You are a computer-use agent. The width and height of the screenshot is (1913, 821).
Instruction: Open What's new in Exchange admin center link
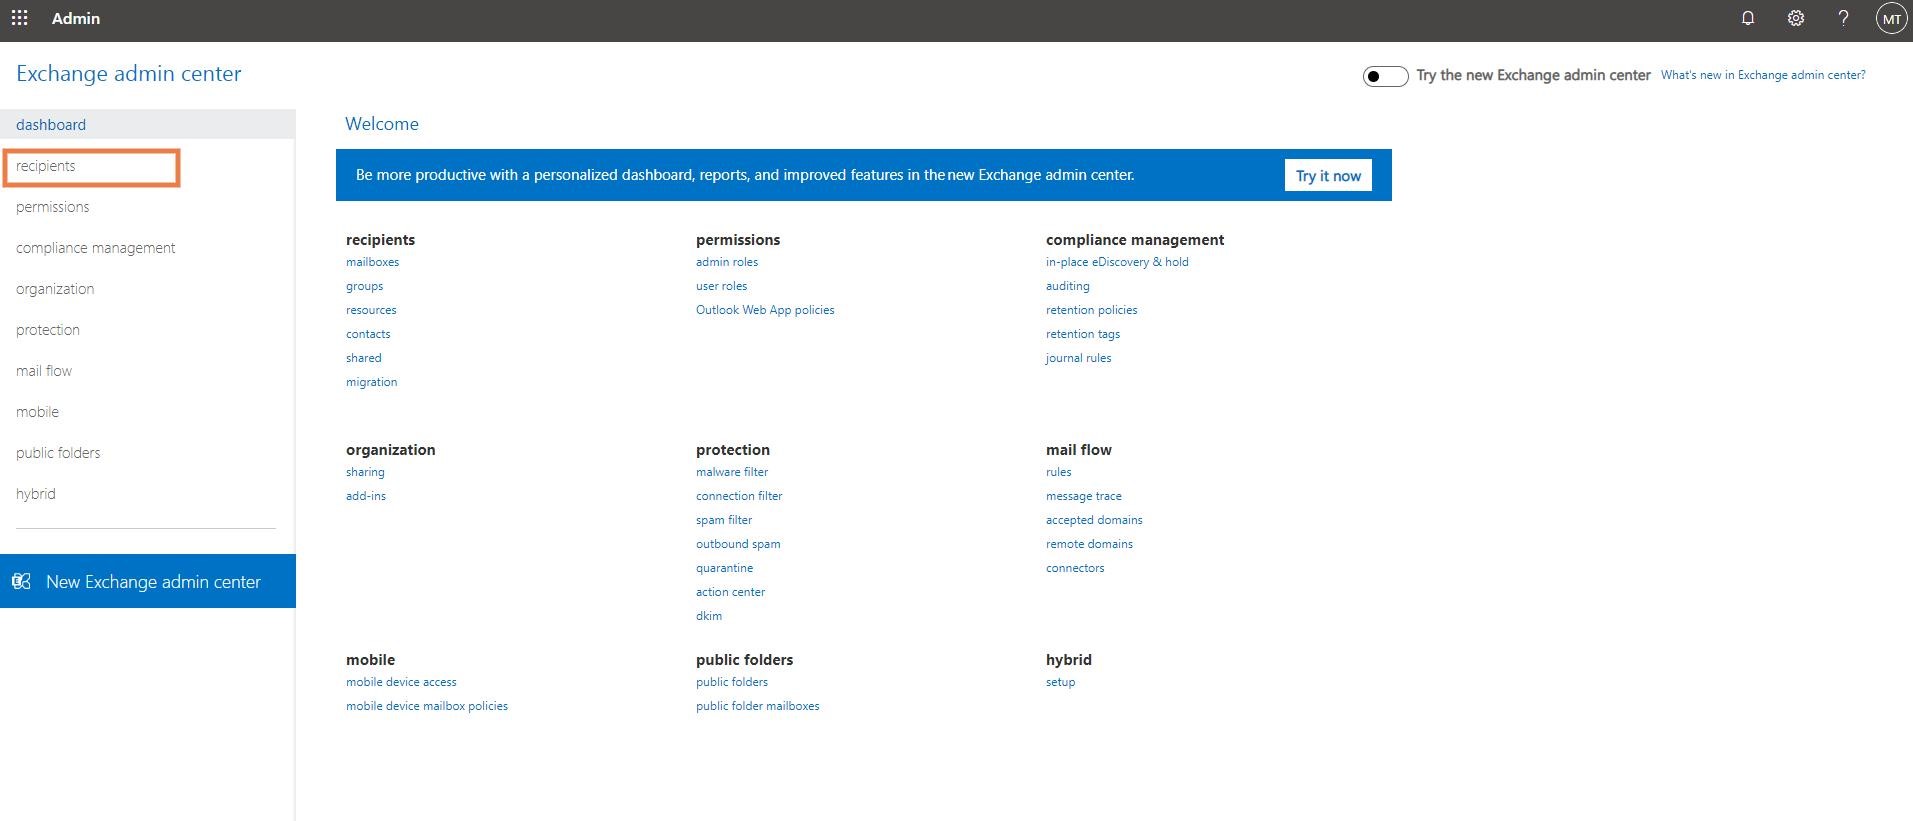pos(1763,75)
